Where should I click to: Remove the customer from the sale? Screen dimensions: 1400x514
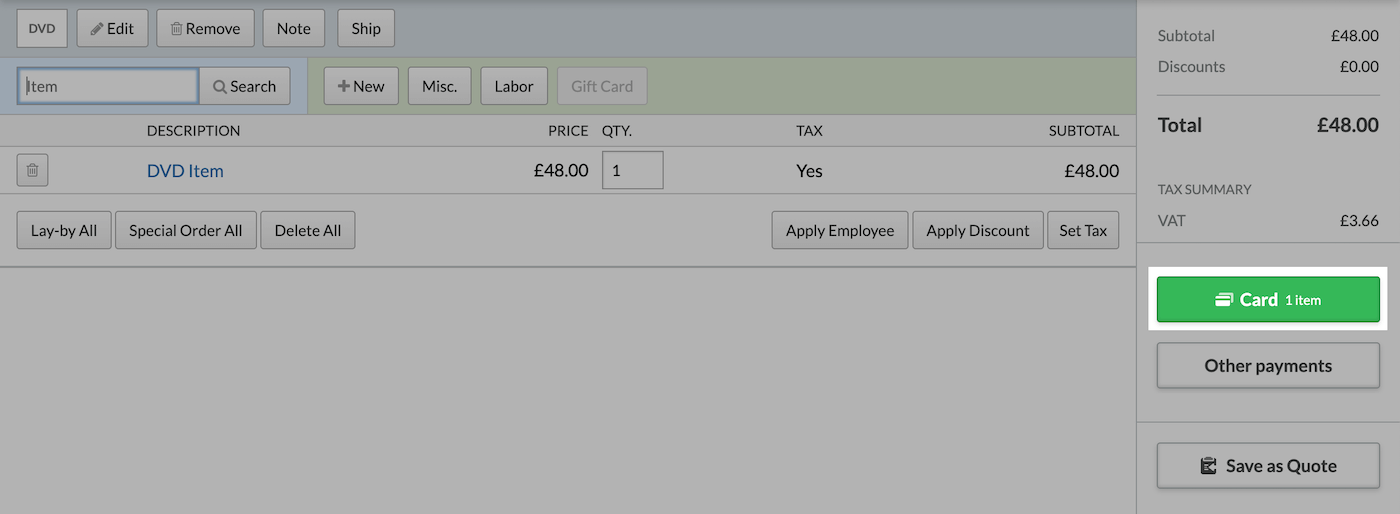point(205,29)
